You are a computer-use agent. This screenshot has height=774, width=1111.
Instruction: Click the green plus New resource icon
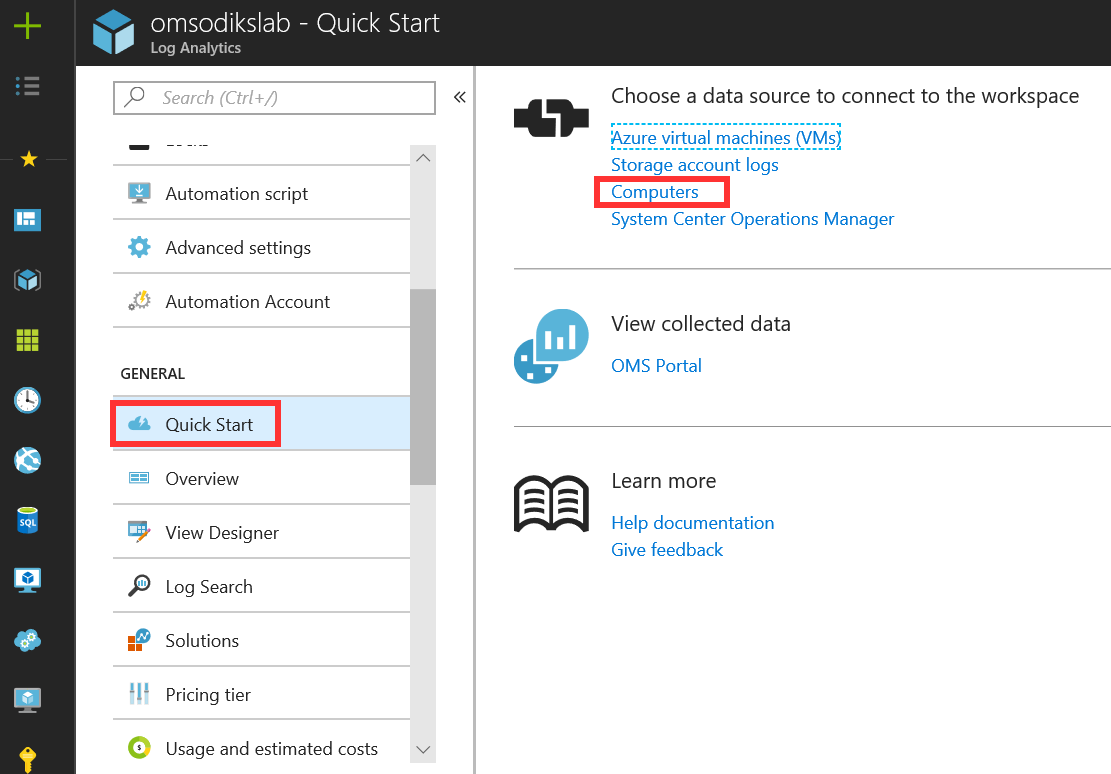pyautogui.click(x=28, y=26)
